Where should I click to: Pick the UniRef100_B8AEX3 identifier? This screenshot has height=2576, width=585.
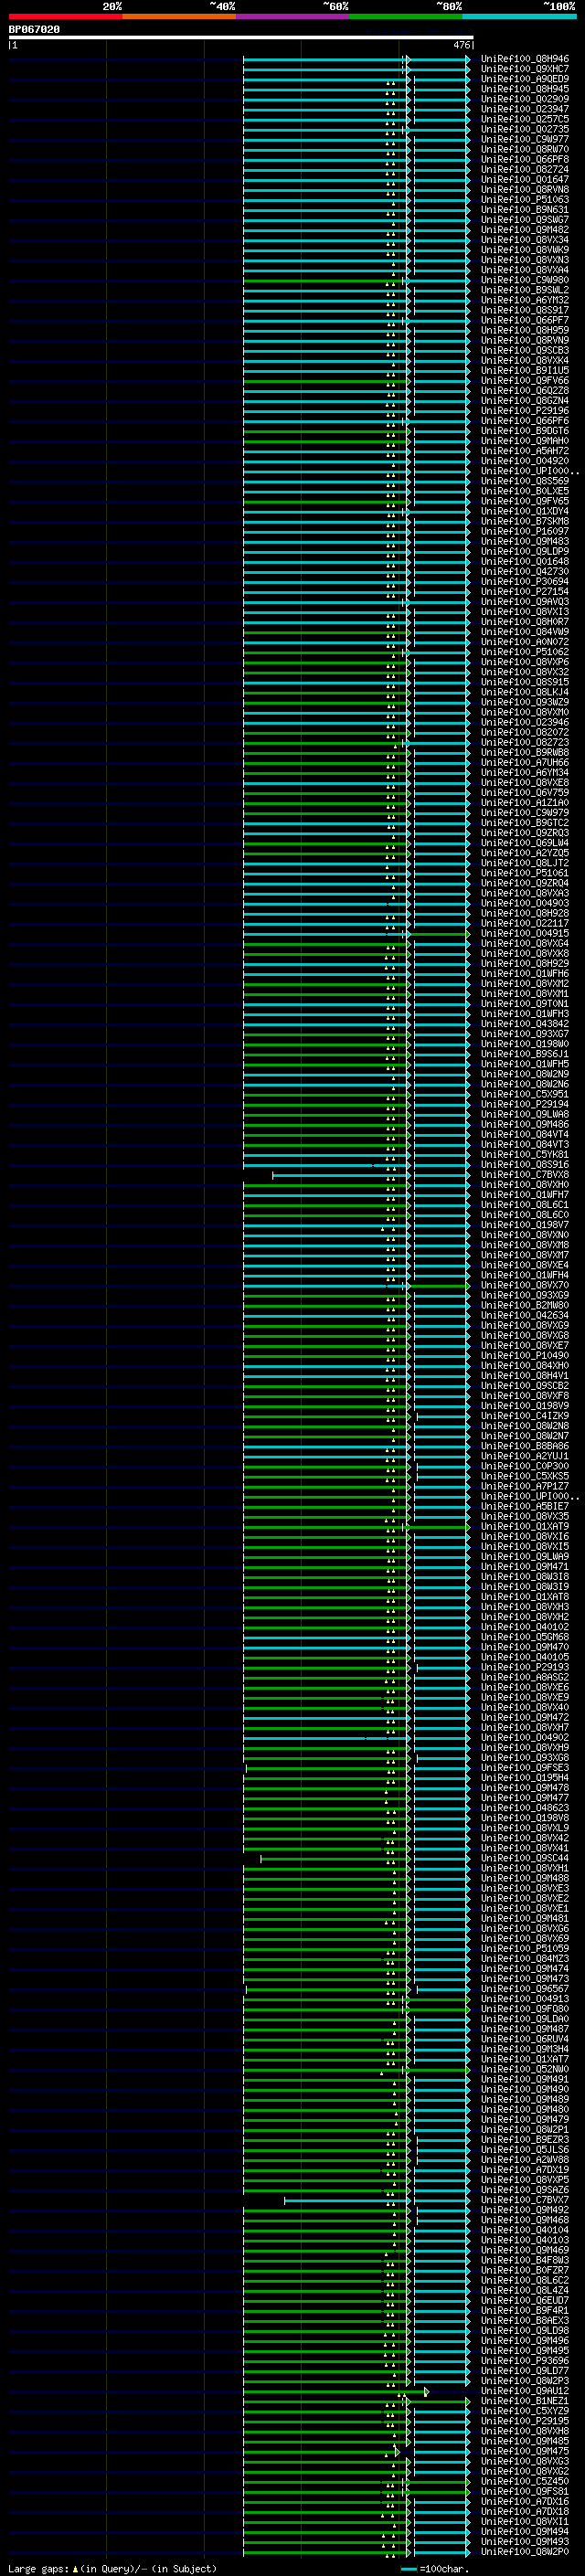[x=525, y=2320]
